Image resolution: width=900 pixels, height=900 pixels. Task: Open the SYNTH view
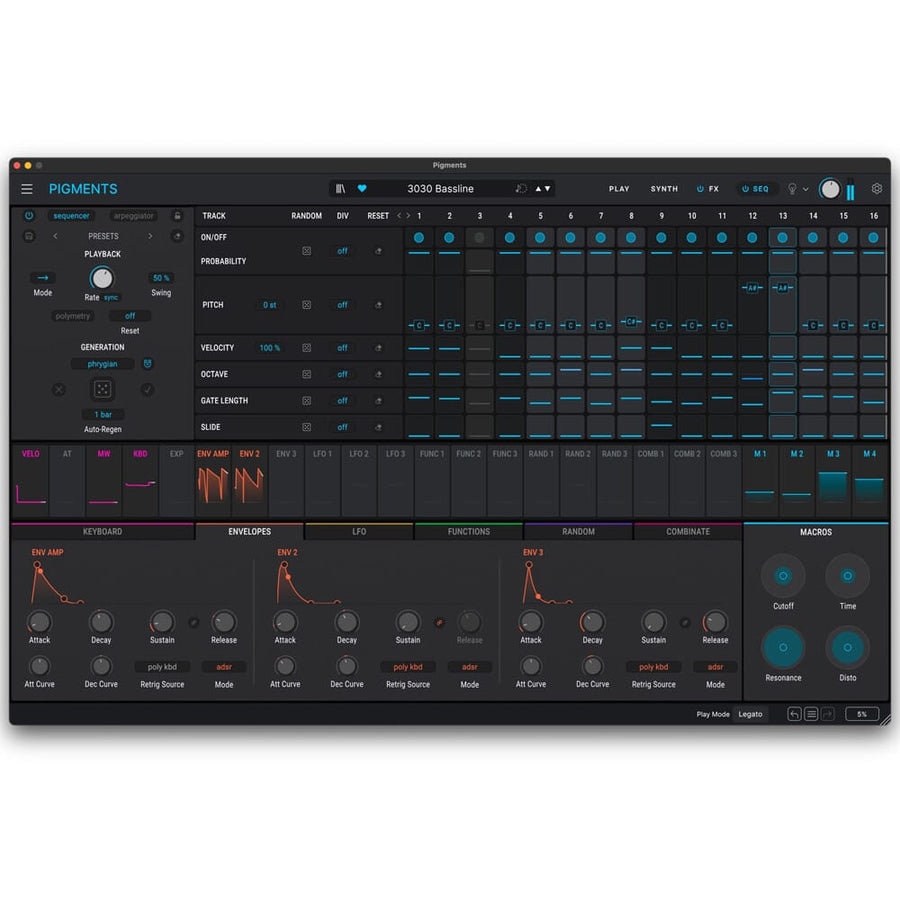point(664,189)
